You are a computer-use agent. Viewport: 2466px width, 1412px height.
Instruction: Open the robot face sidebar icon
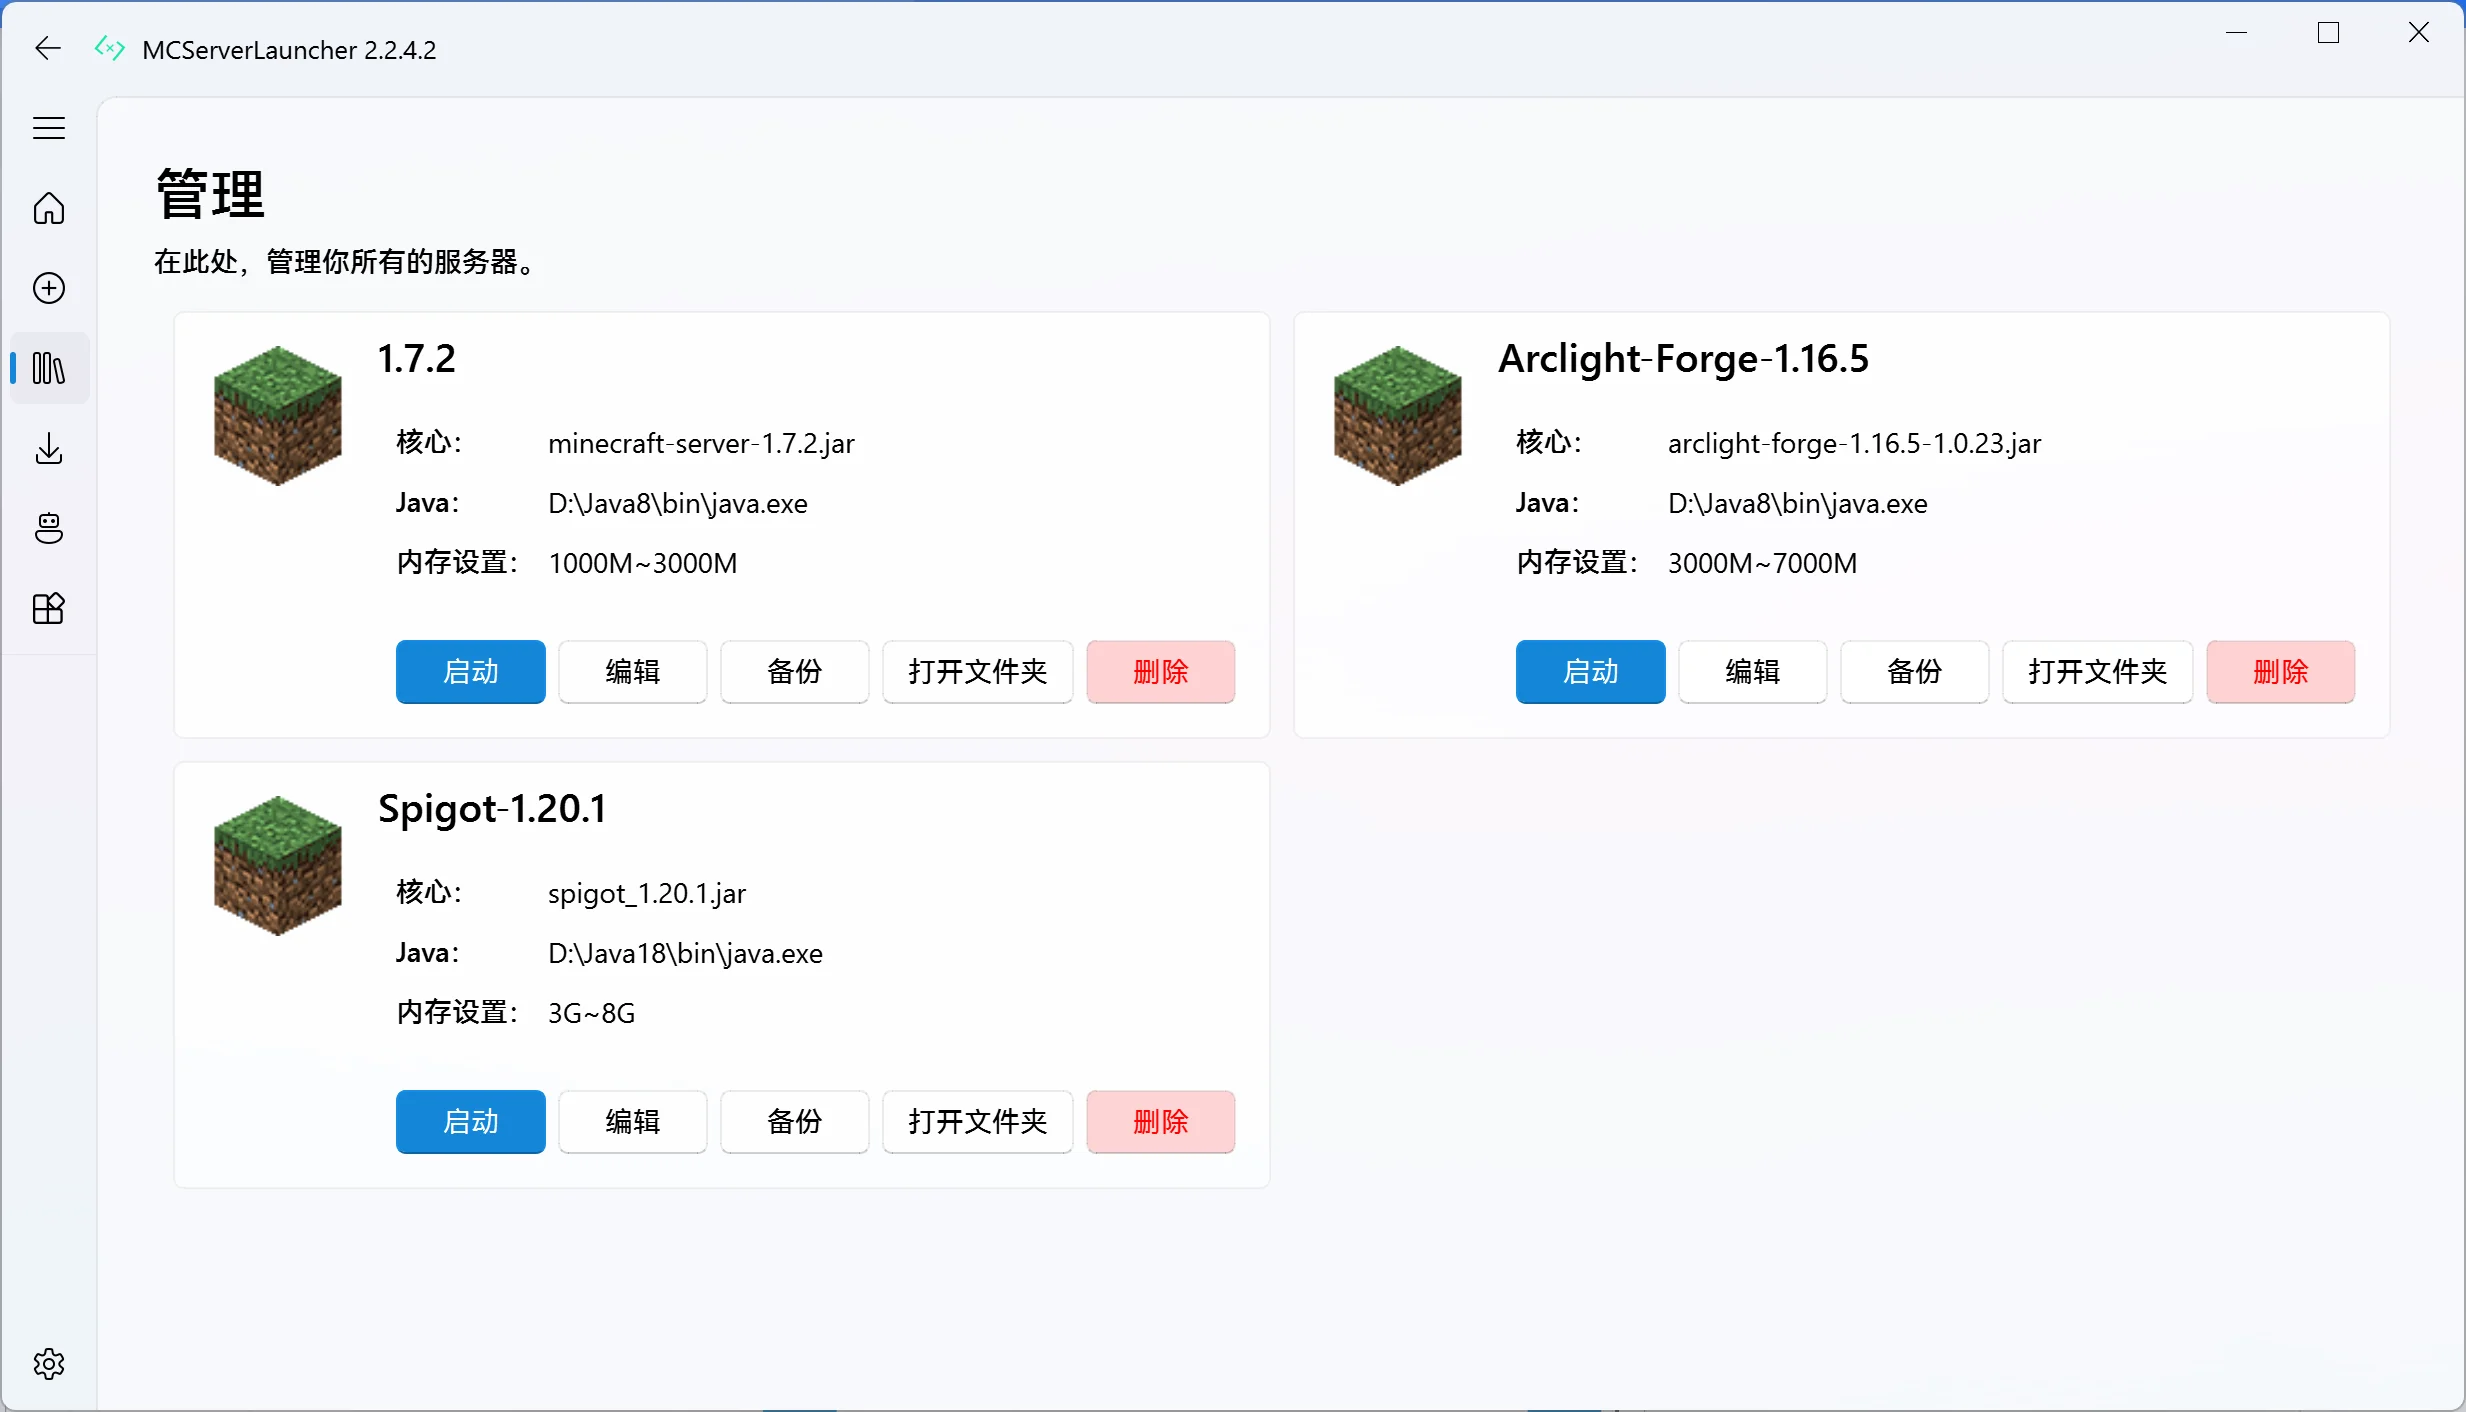(x=48, y=528)
